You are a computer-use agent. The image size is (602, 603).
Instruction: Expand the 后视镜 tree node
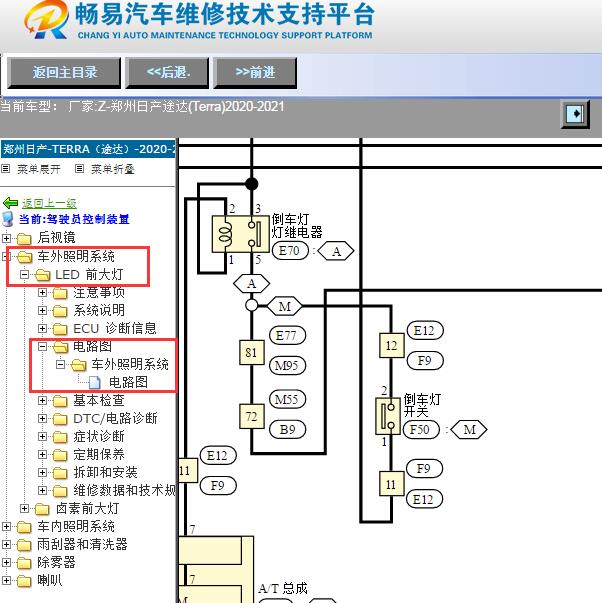[6, 238]
